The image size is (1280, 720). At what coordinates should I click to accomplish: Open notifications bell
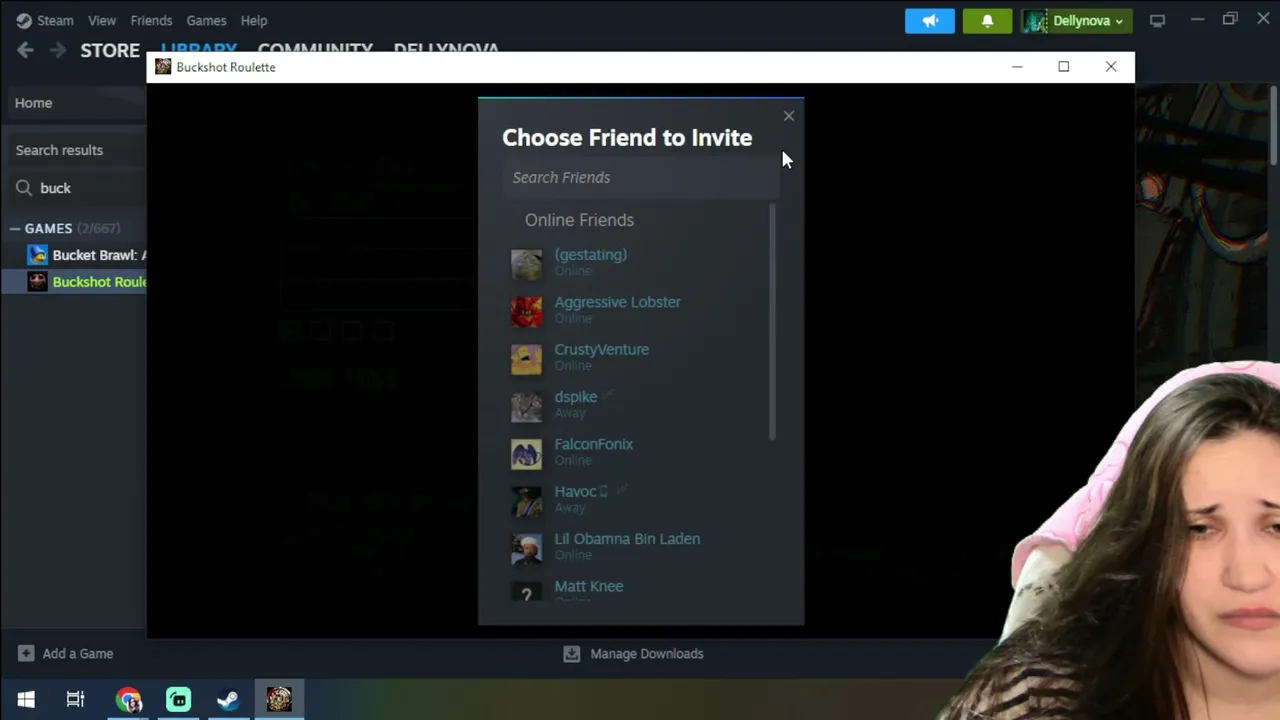pos(987,20)
